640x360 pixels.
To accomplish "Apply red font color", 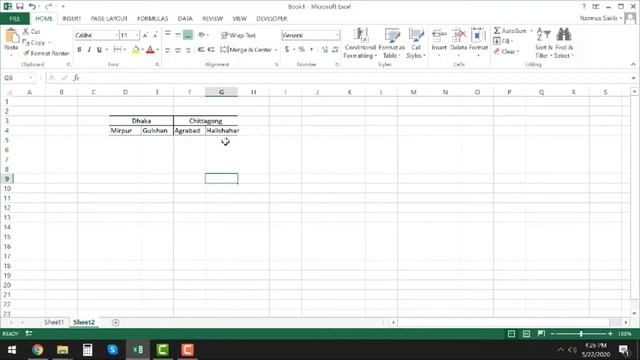I will 150,49.
